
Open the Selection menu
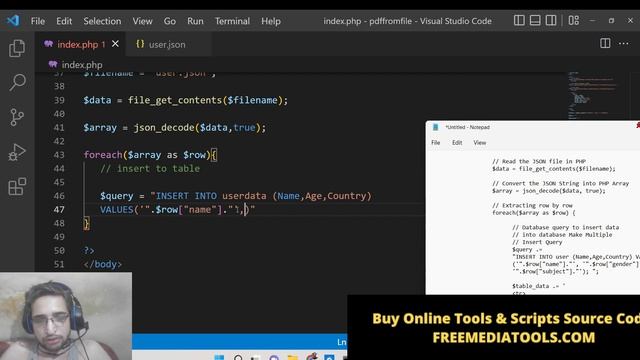click(x=102, y=21)
